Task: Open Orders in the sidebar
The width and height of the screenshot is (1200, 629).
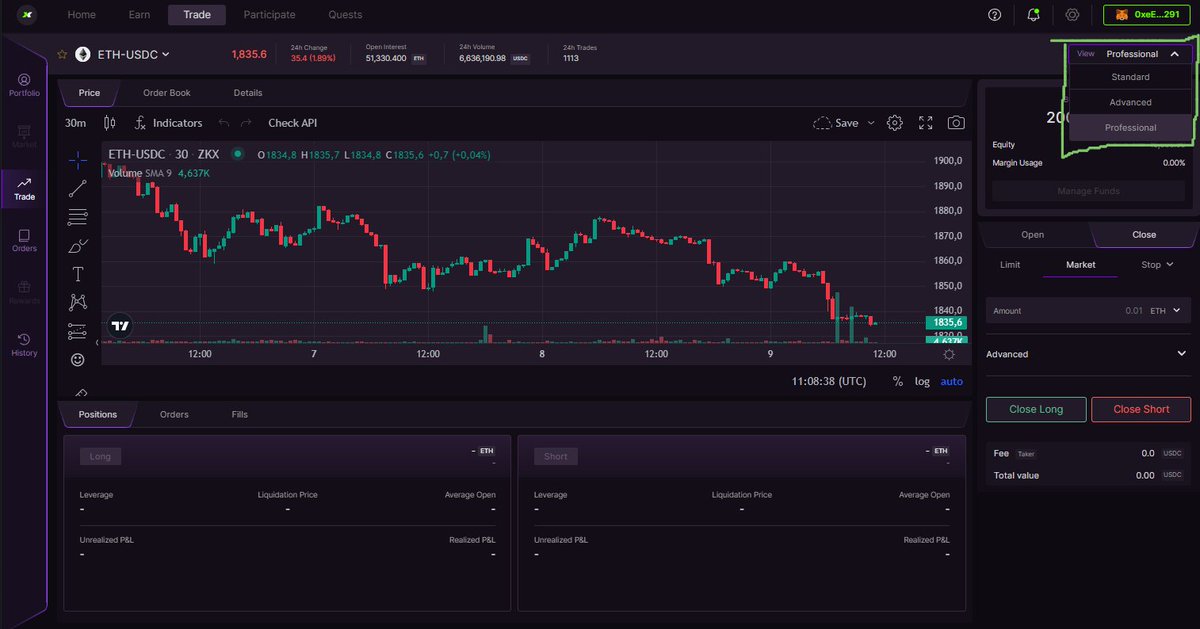Action: point(24,241)
